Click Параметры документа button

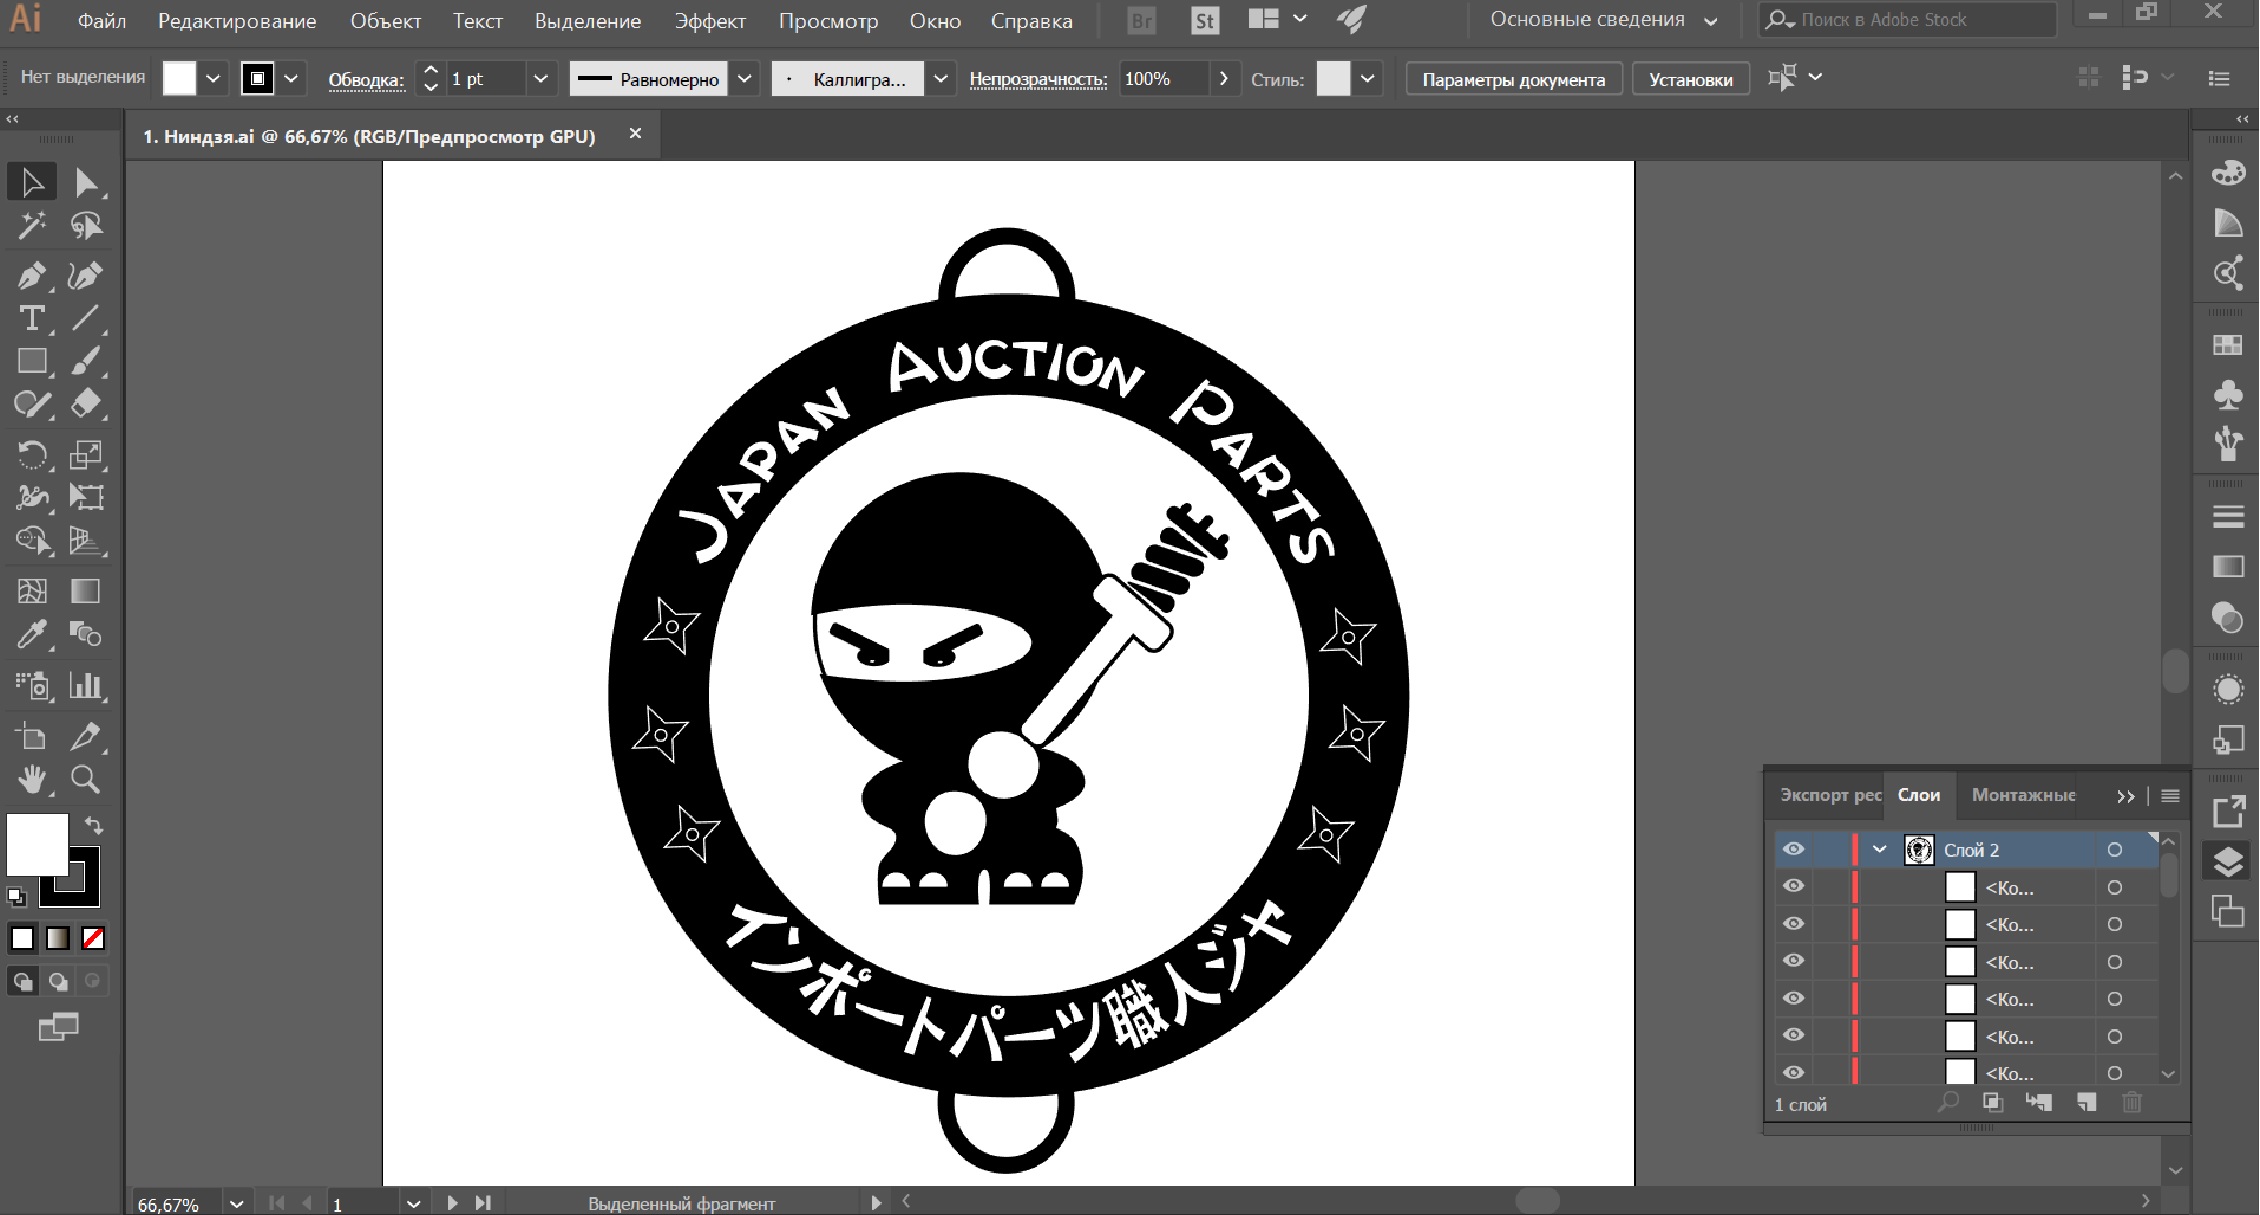(1513, 79)
